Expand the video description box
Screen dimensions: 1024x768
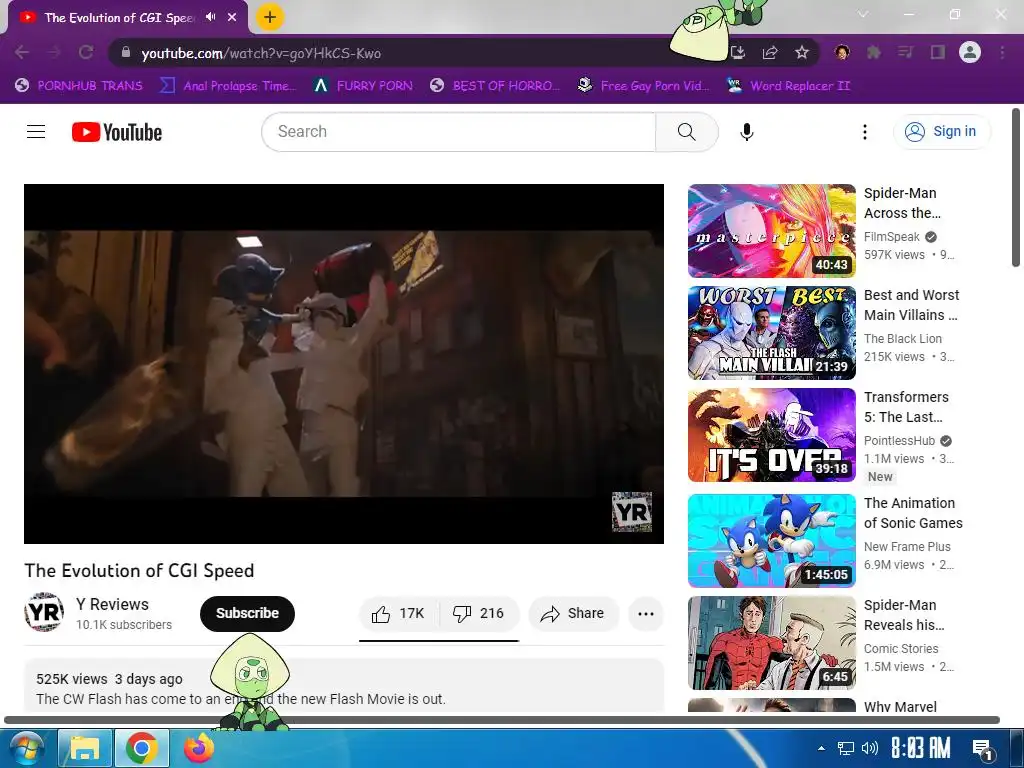tap(344, 685)
